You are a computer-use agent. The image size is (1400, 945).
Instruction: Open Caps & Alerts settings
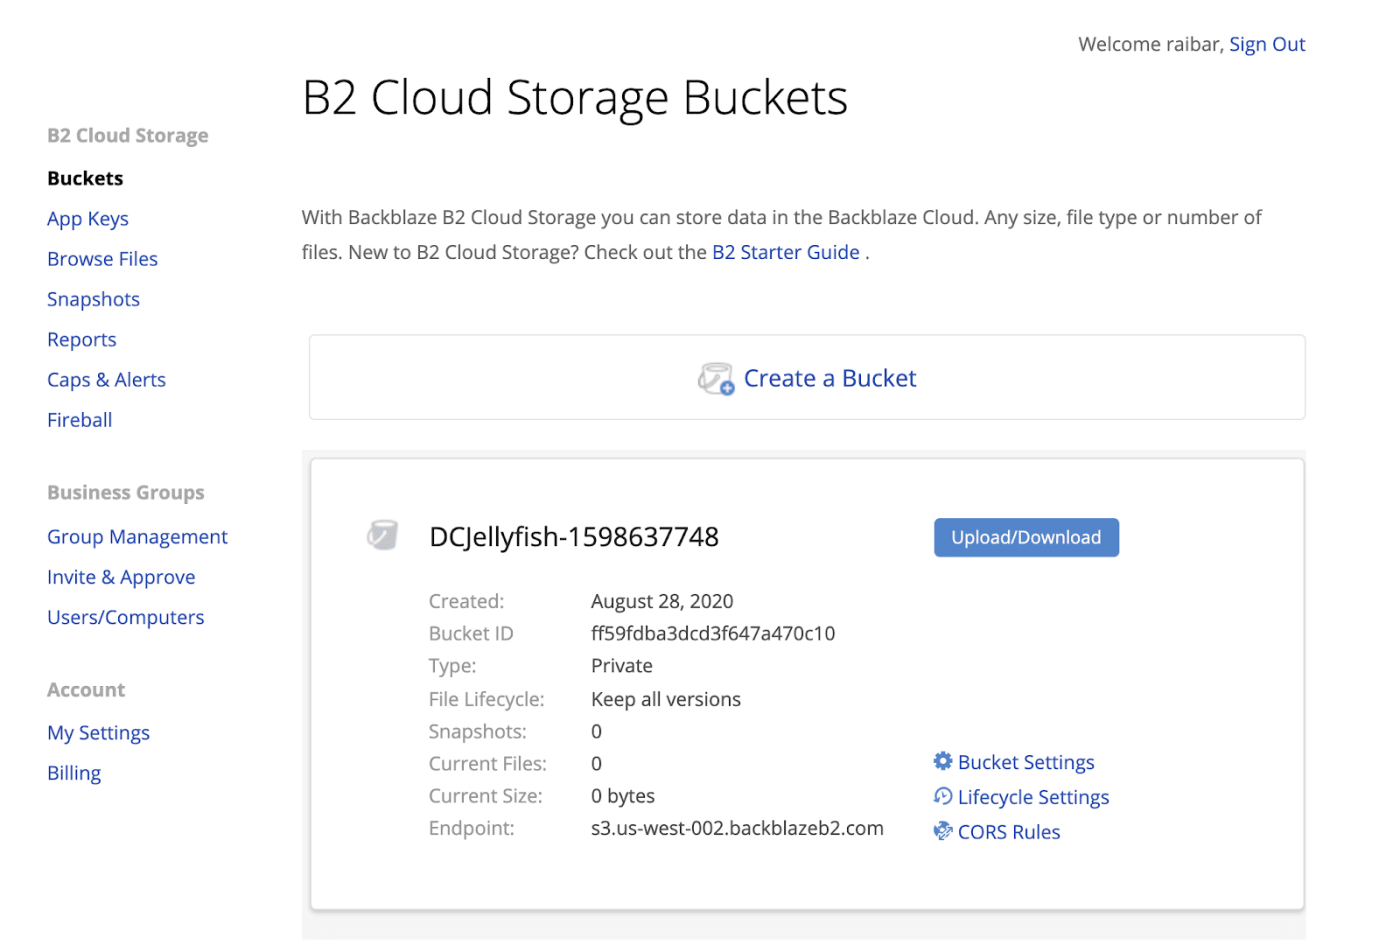click(106, 379)
